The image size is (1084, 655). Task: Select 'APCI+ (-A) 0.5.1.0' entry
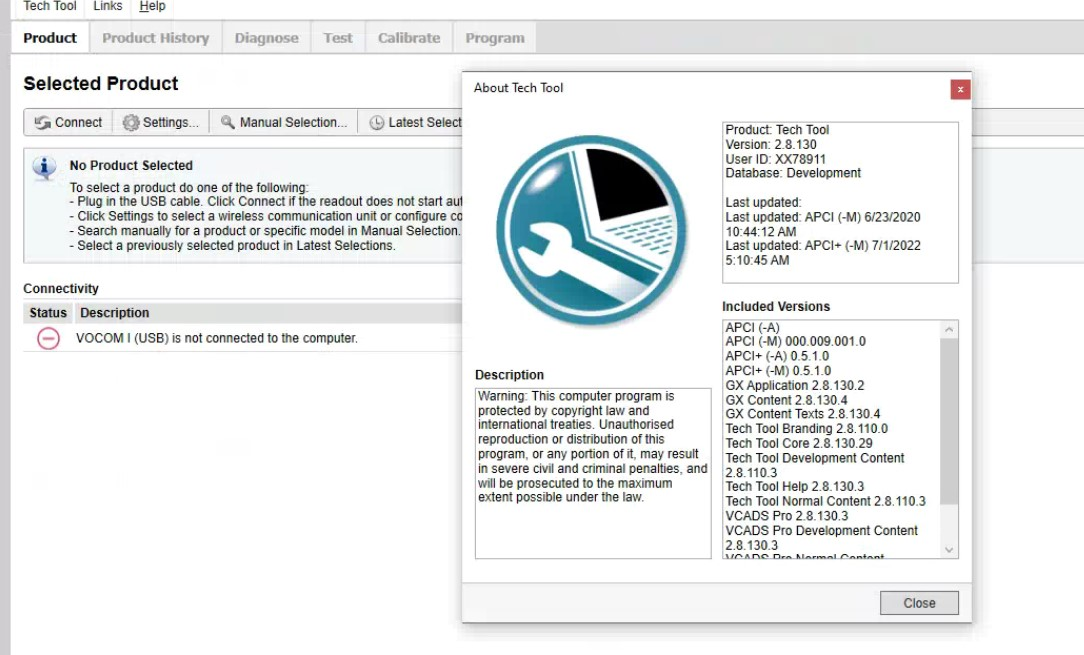(777, 356)
